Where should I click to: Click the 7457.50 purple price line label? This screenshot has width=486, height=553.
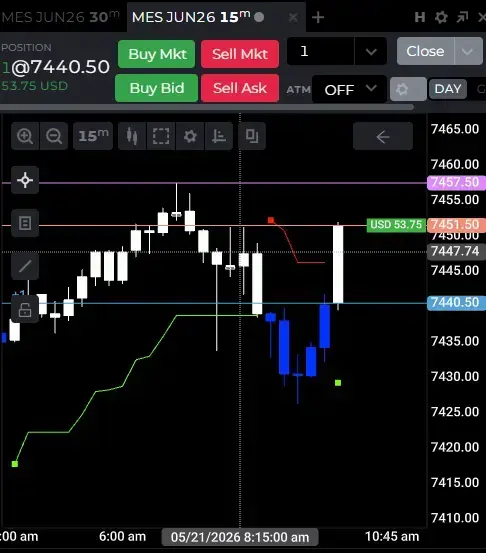[x=456, y=182]
